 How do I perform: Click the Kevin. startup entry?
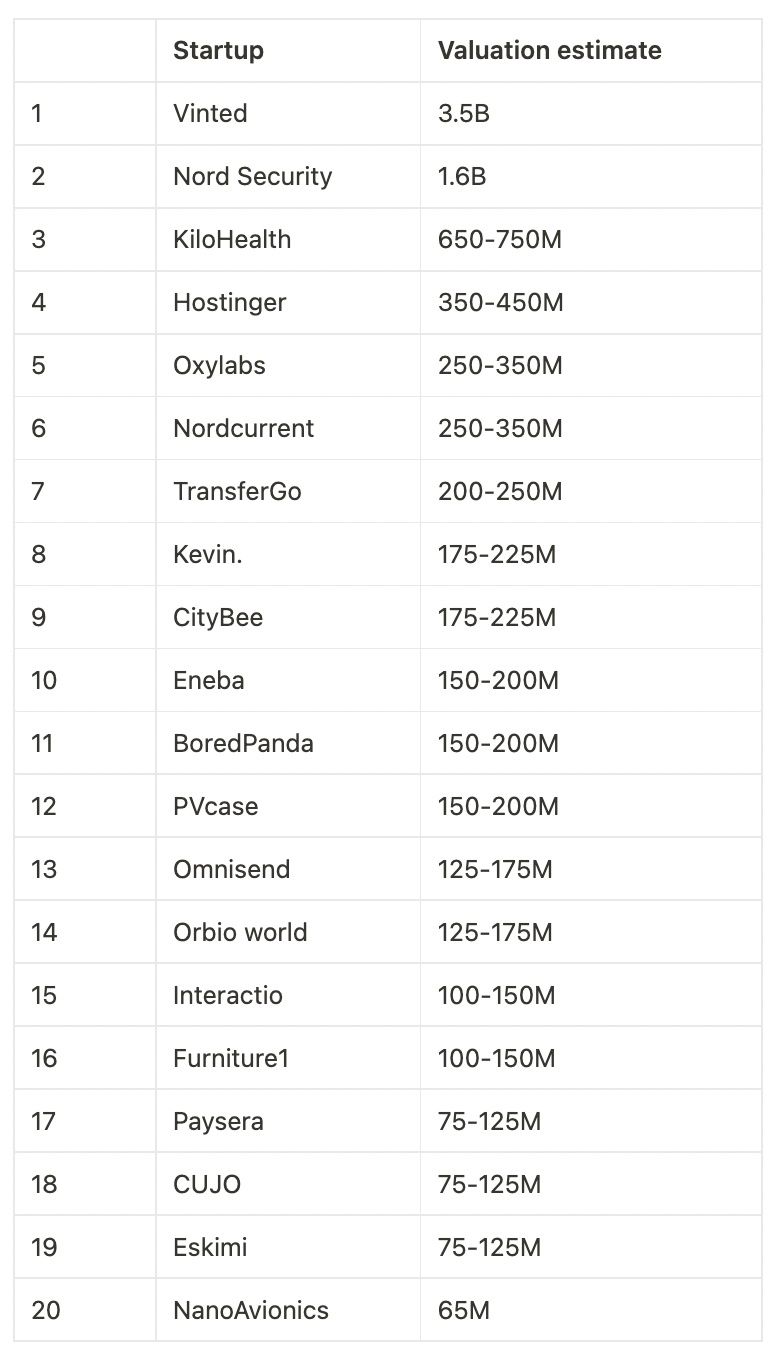point(208,554)
